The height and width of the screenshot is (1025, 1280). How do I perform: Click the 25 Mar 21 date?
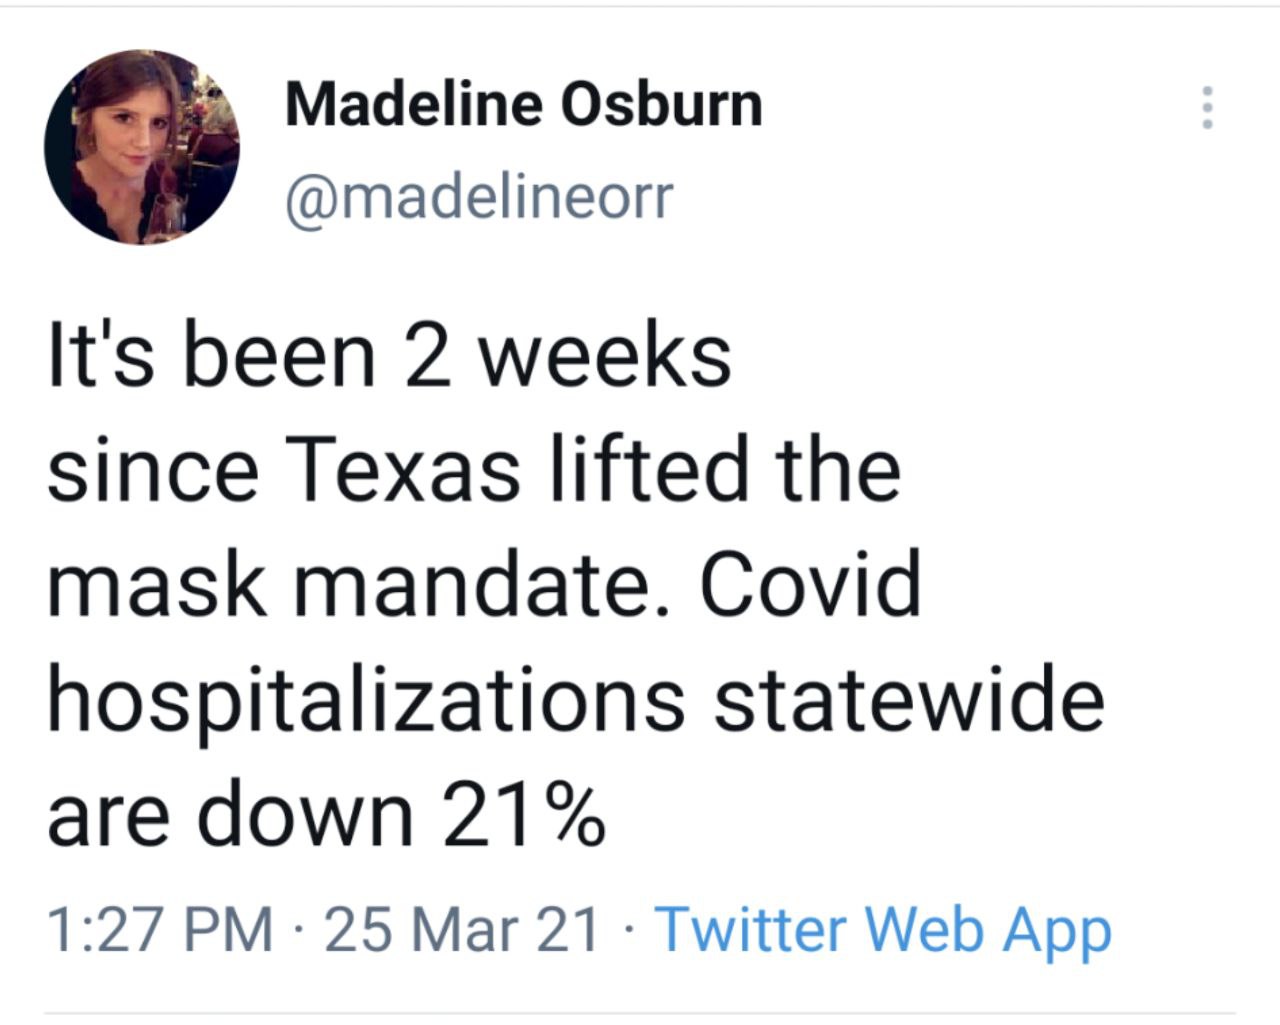tap(462, 929)
